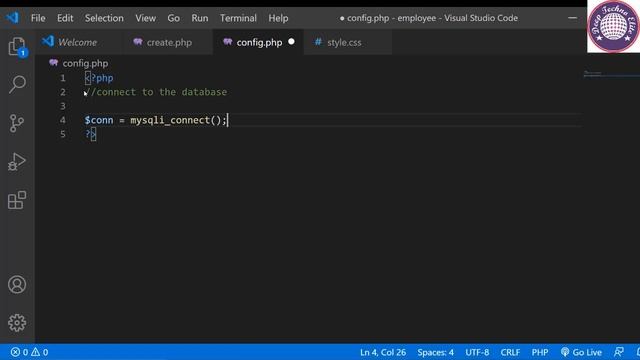Image resolution: width=640 pixels, height=360 pixels.
Task: Open the Selection menu
Action: pos(104,18)
